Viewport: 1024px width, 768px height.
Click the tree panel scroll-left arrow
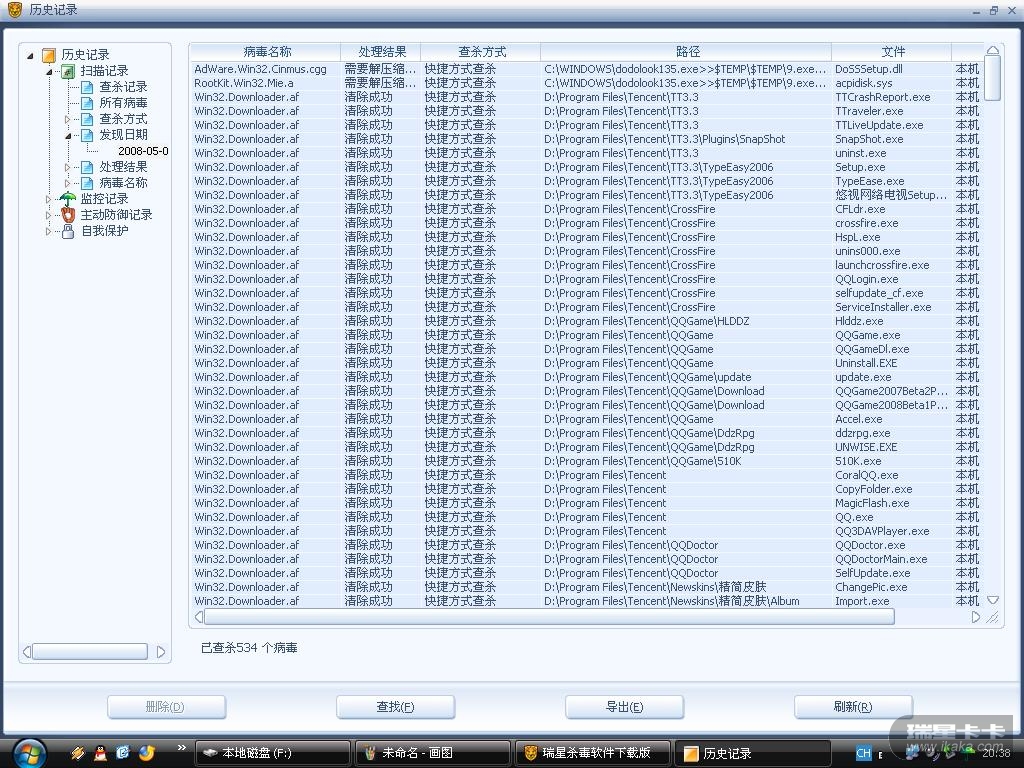(27, 652)
